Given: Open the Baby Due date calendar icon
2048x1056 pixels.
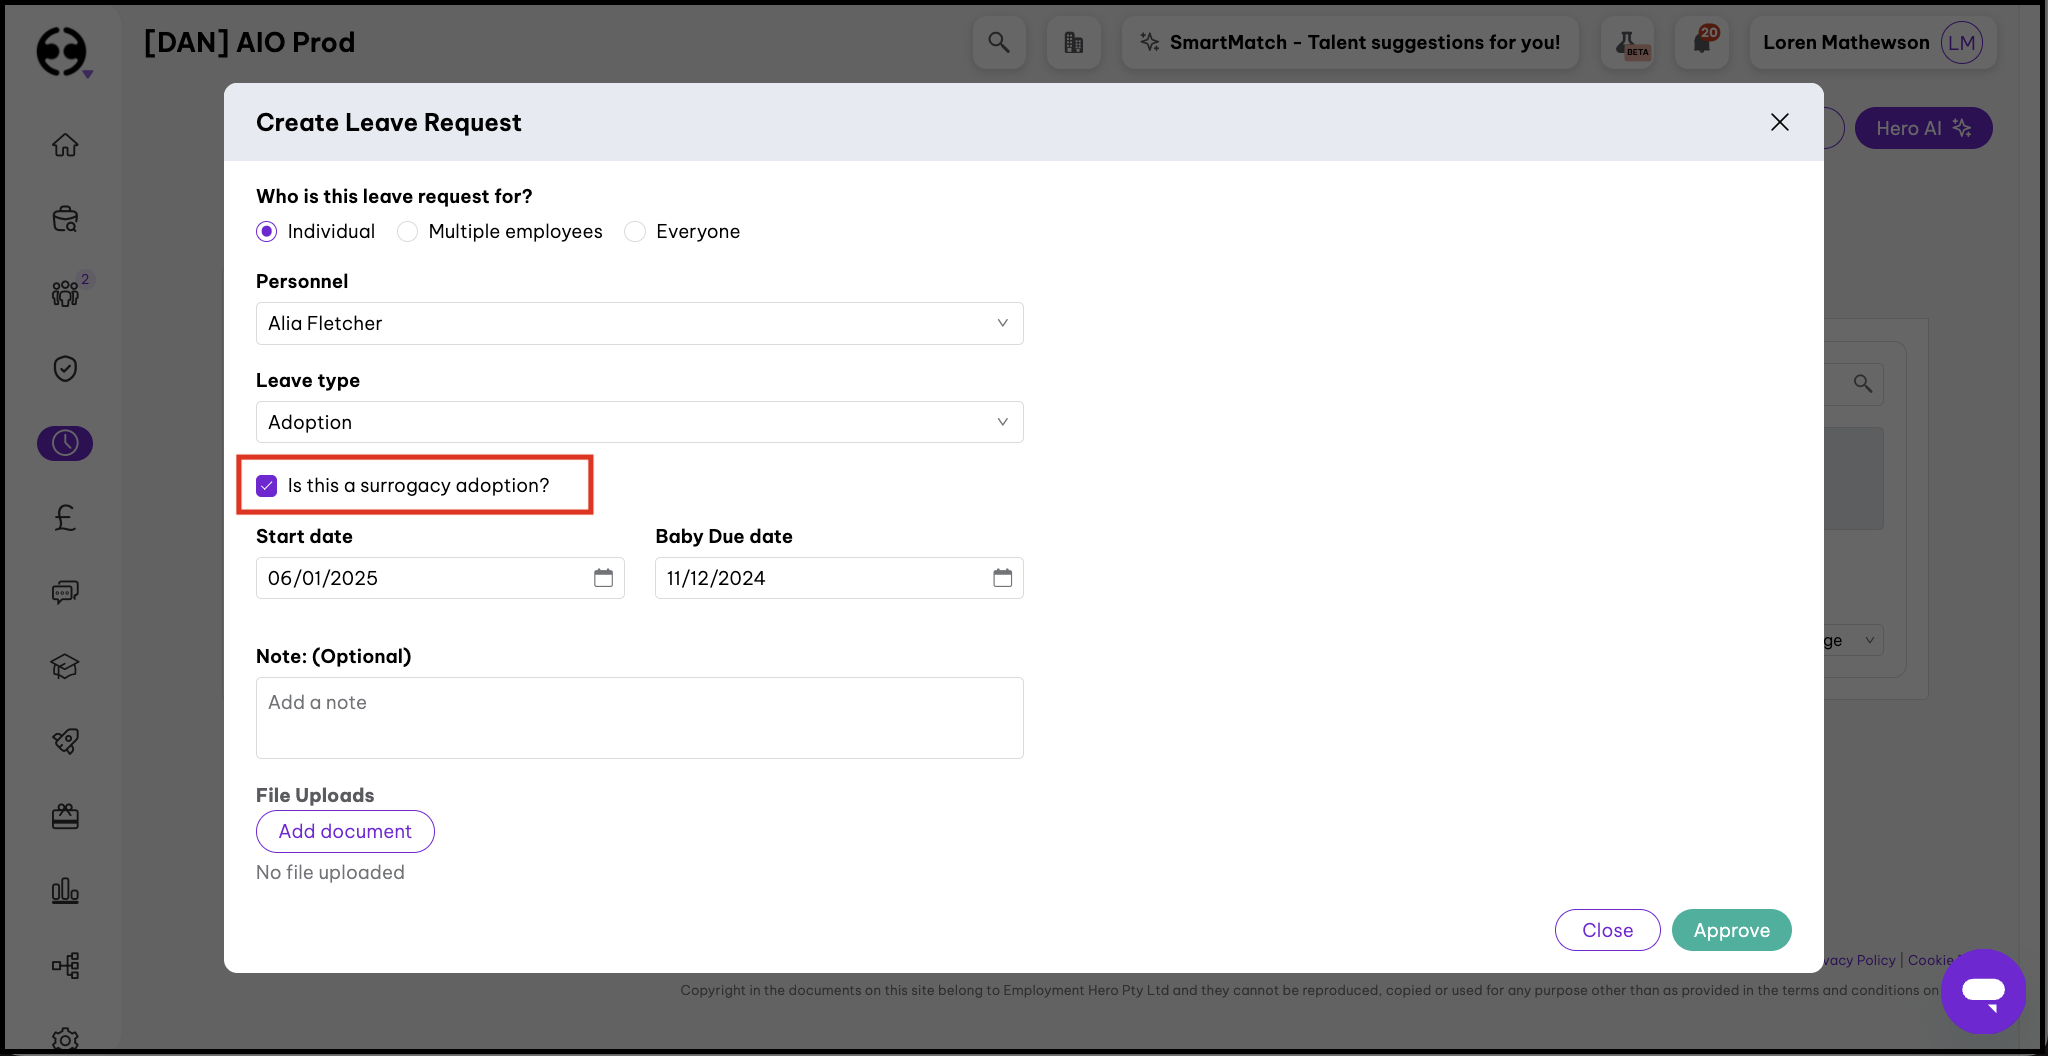Looking at the screenshot, I should tap(1002, 578).
